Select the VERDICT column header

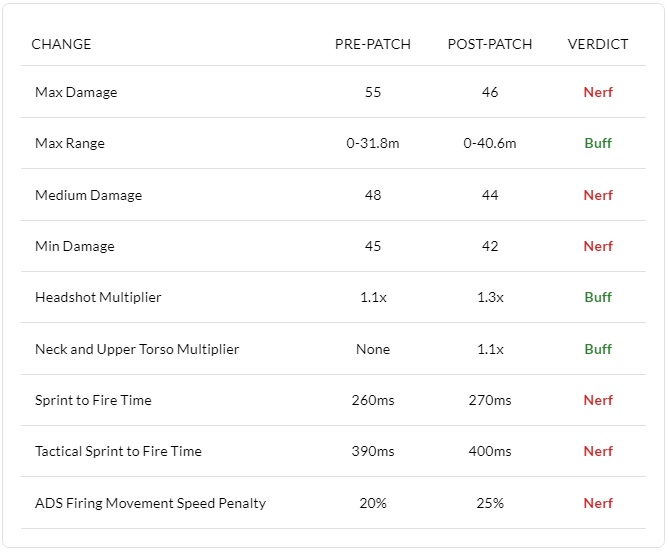click(598, 44)
